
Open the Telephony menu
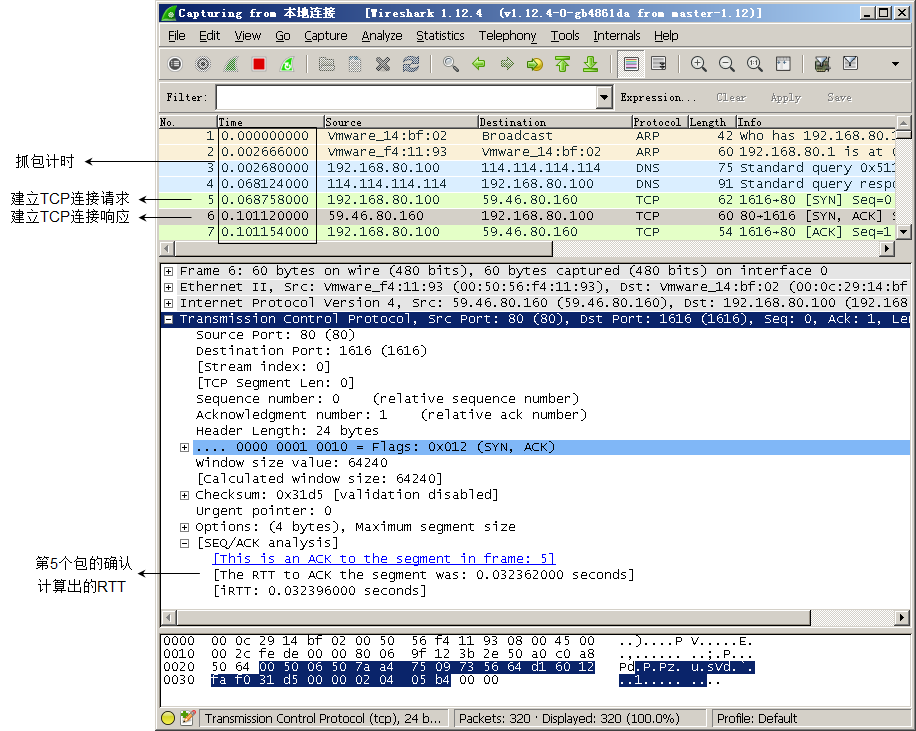[x=507, y=36]
